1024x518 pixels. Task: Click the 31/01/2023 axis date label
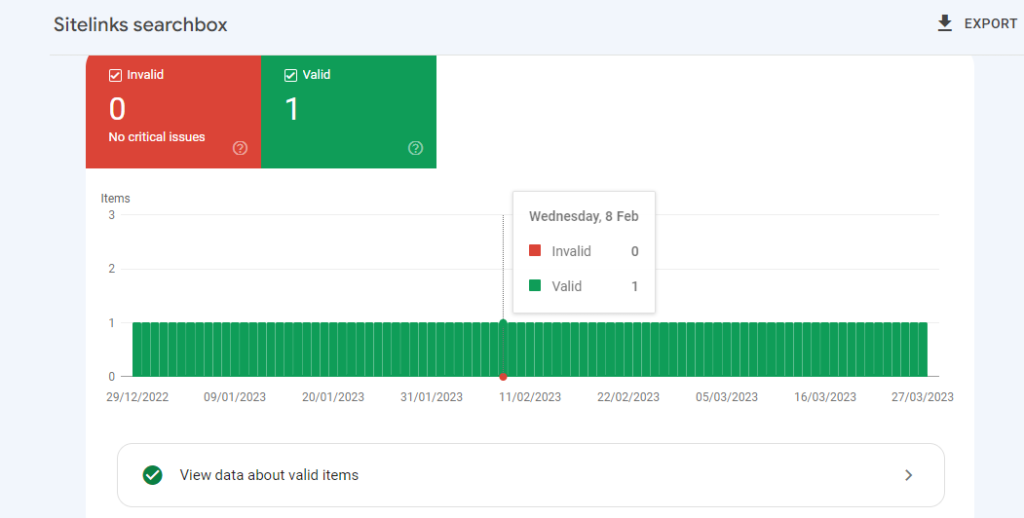click(x=431, y=397)
